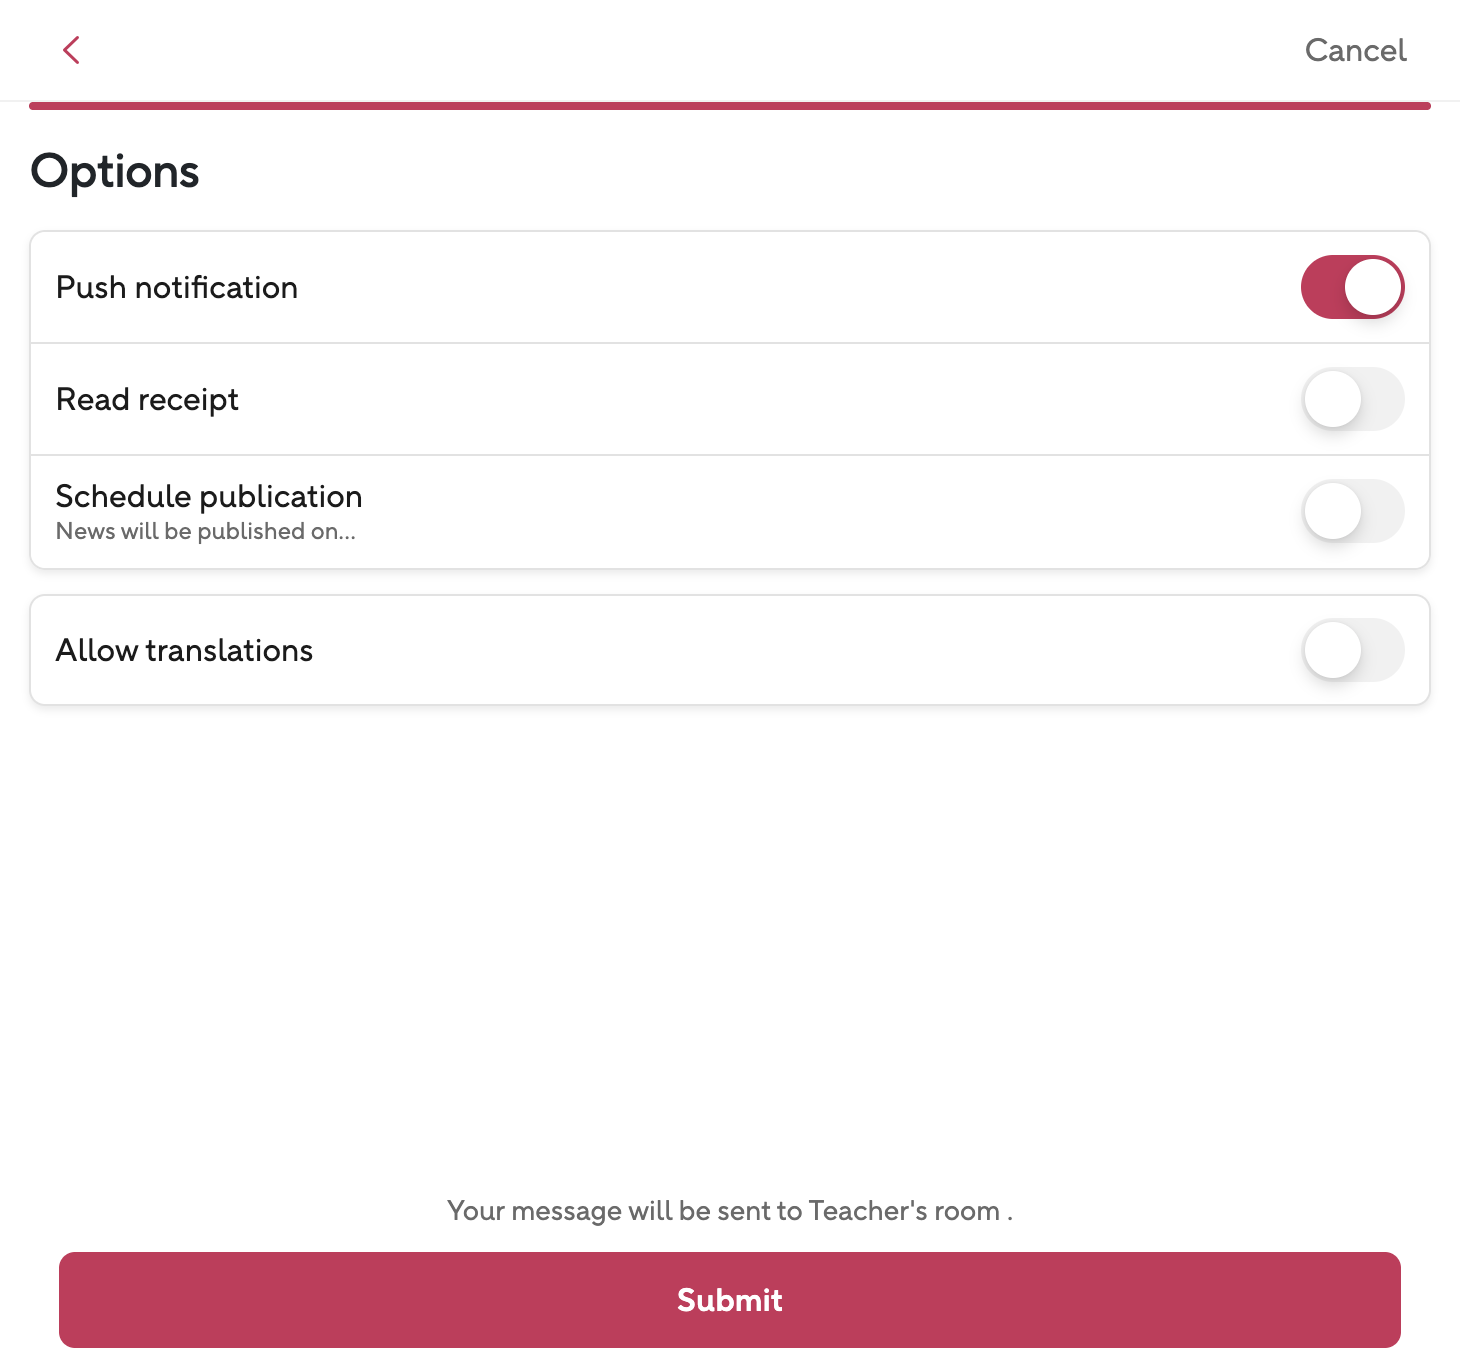Click the Push notification label text
The height and width of the screenshot is (1364, 1460).
177,288
